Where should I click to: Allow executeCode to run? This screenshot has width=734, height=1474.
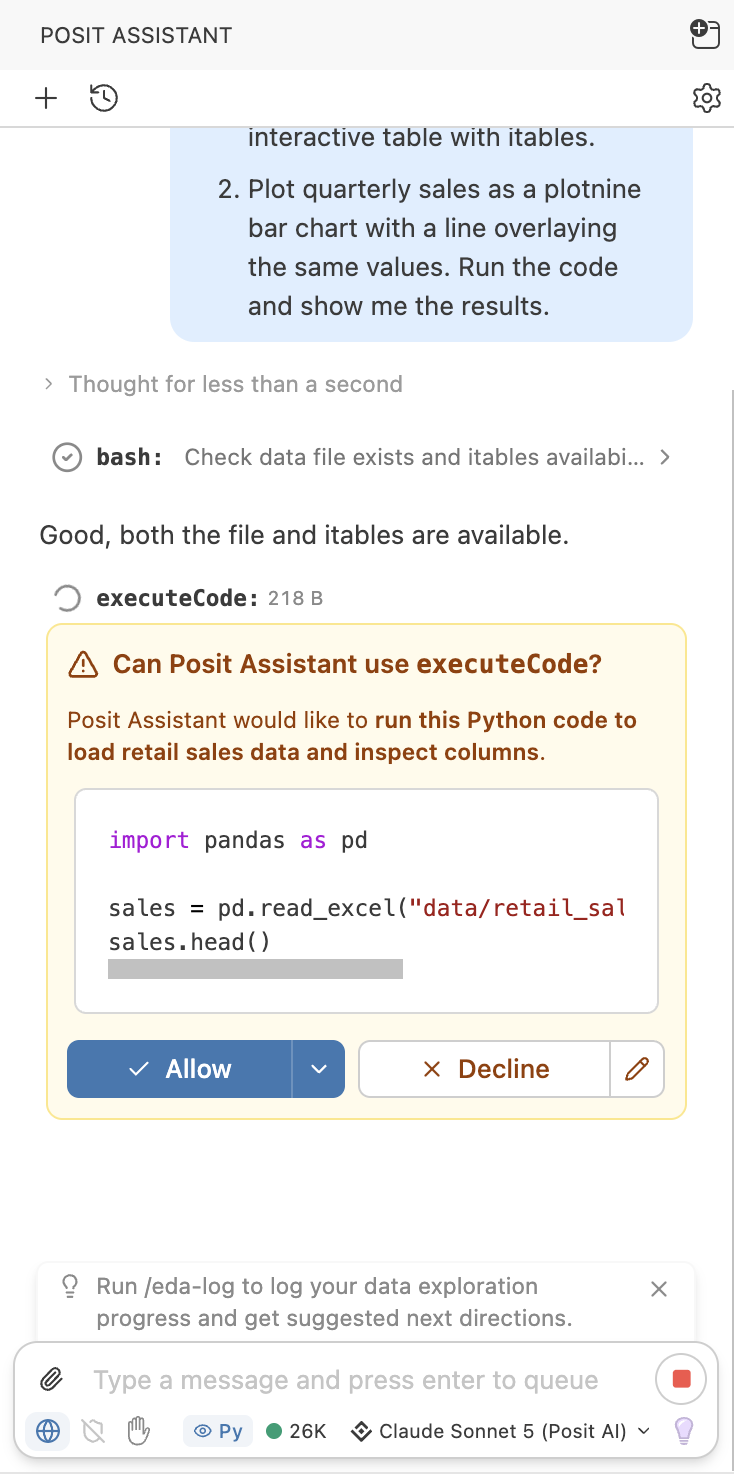[180, 1069]
